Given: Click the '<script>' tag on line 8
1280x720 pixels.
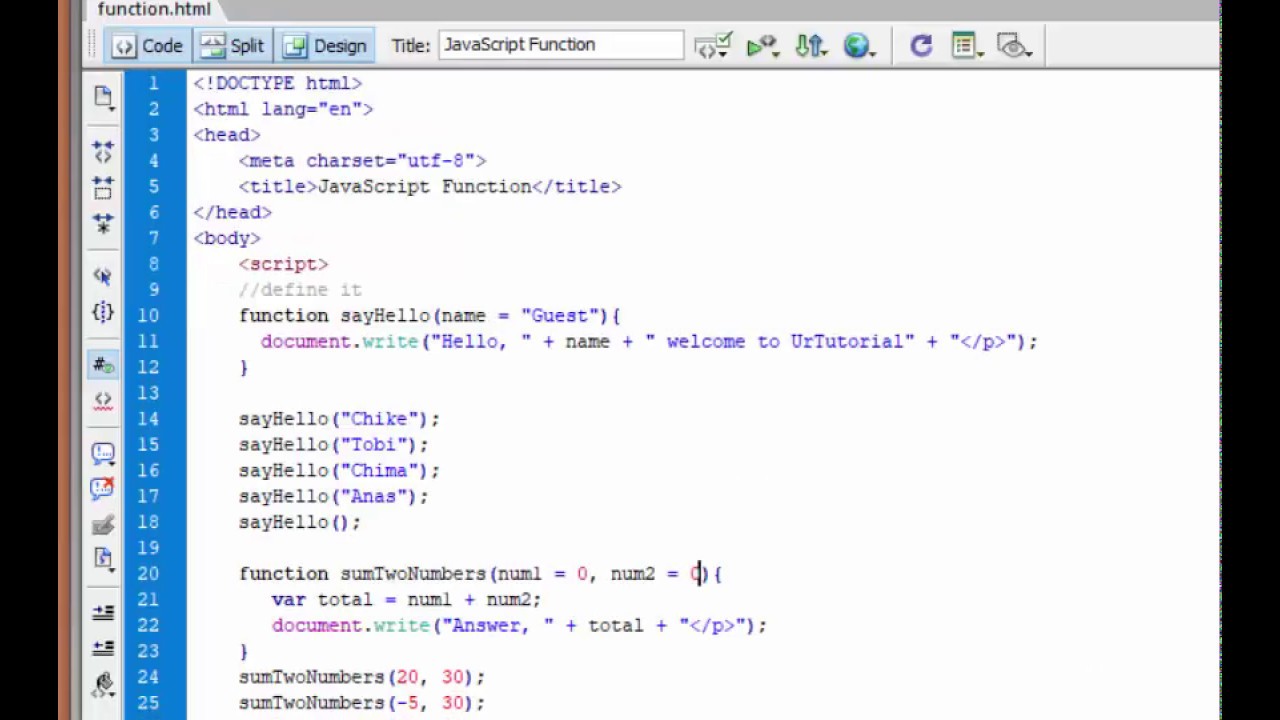Looking at the screenshot, I should (x=283, y=264).
